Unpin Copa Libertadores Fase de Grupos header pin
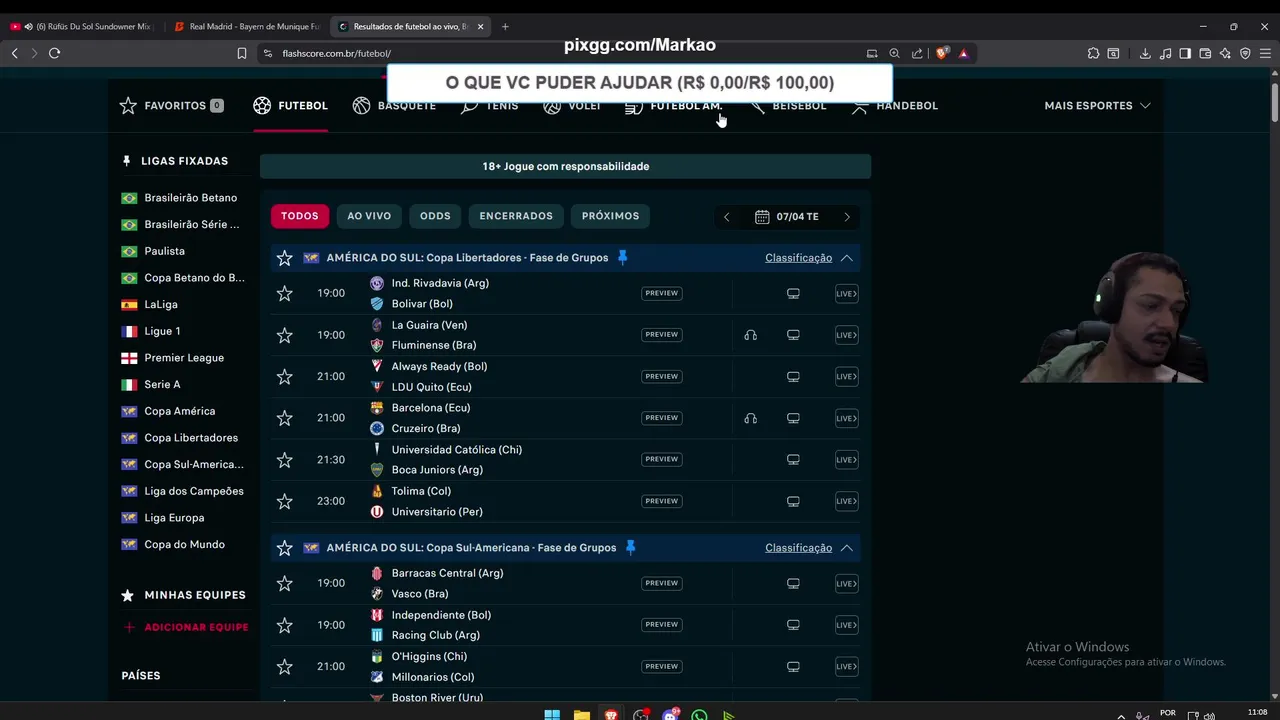1280x720 pixels. [622, 257]
